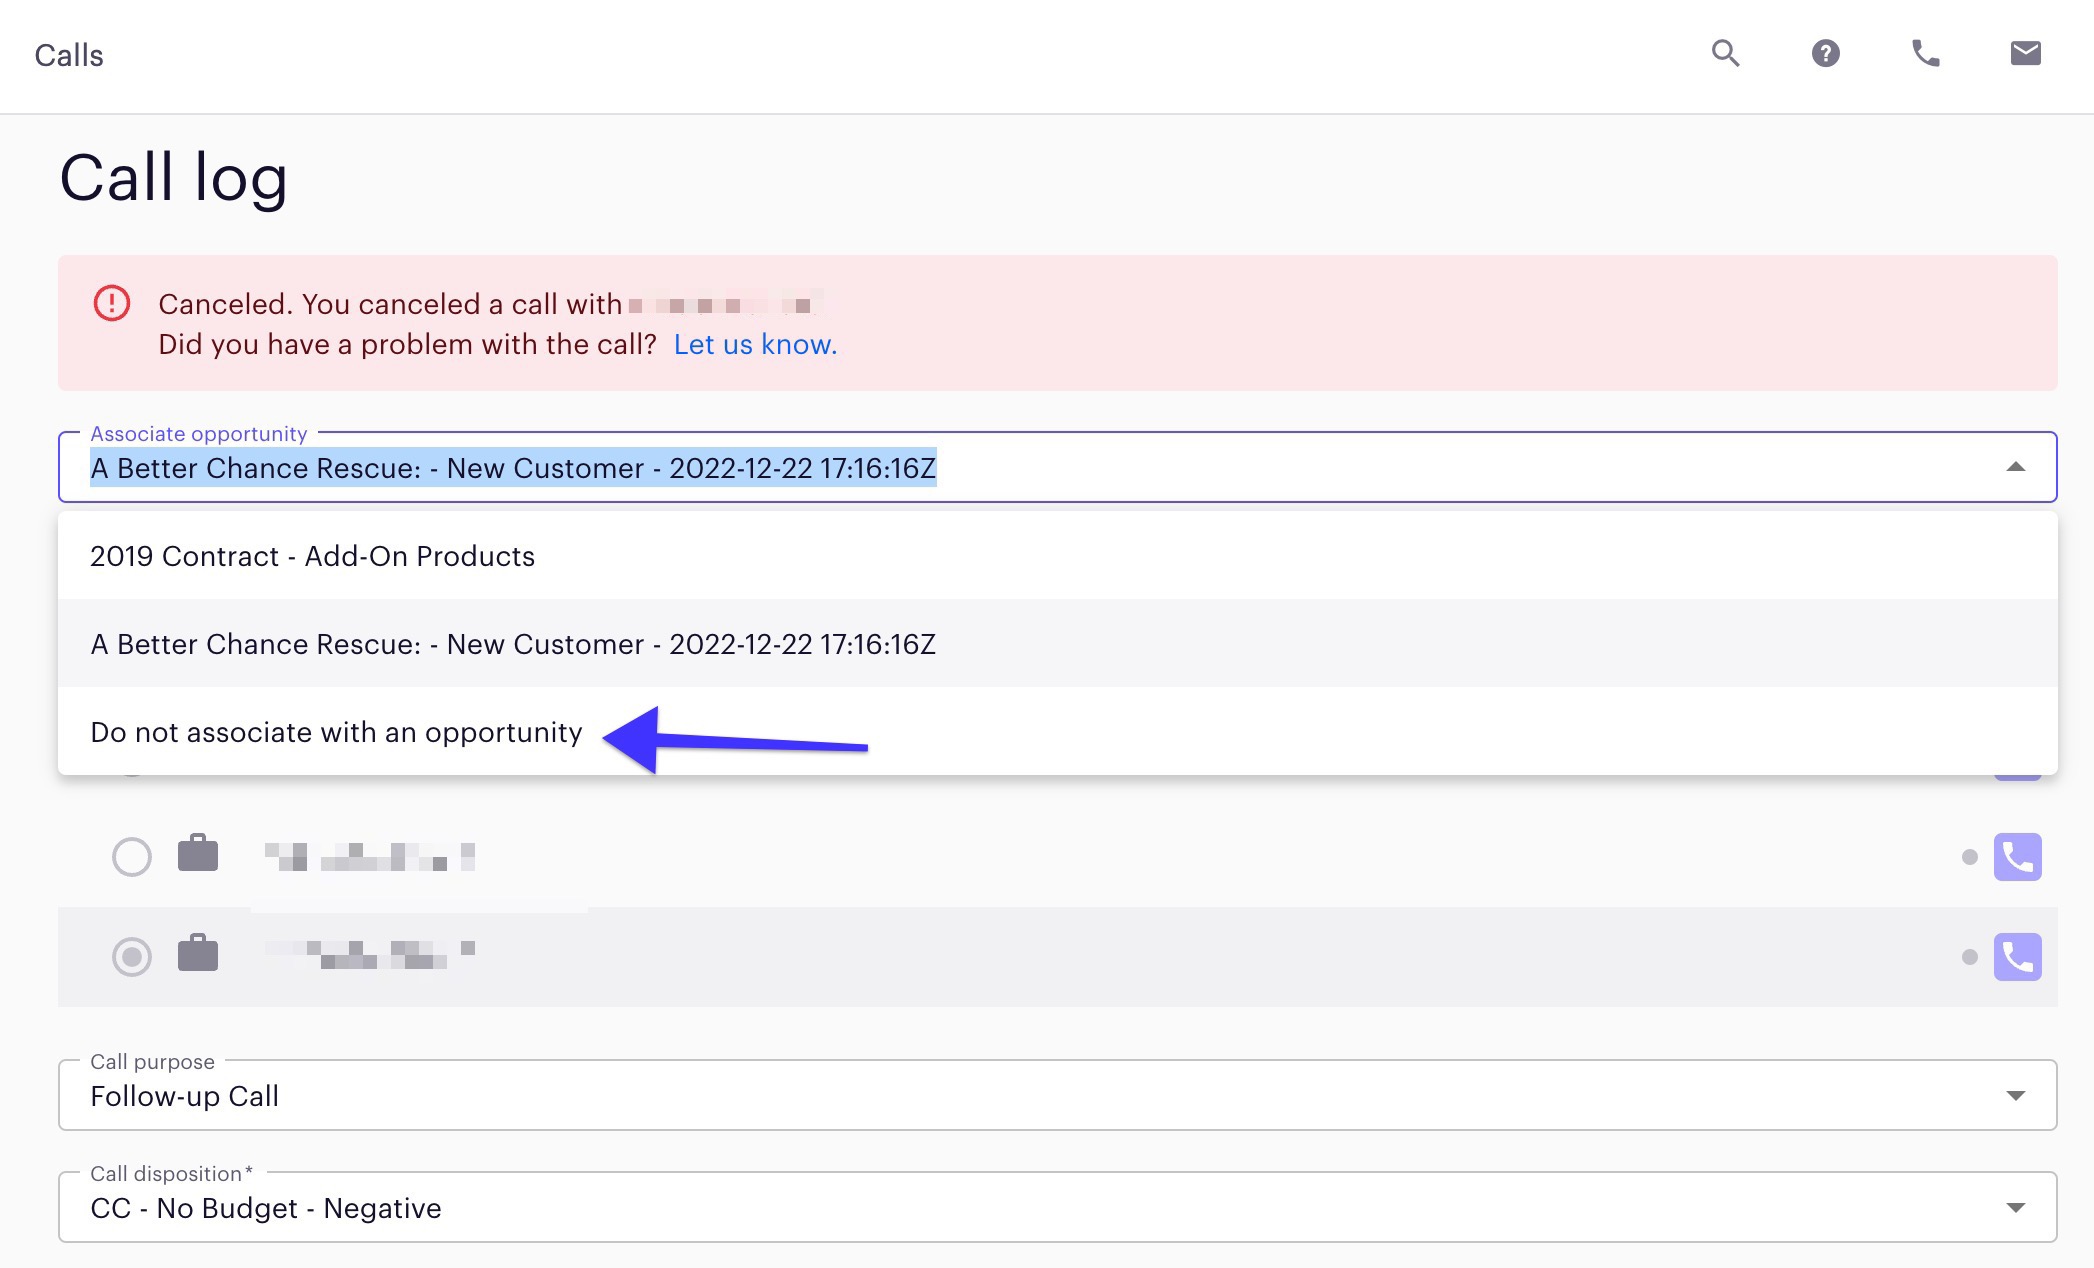Click the briefcase icon on the selected row
The width and height of the screenshot is (2094, 1268).
198,954
